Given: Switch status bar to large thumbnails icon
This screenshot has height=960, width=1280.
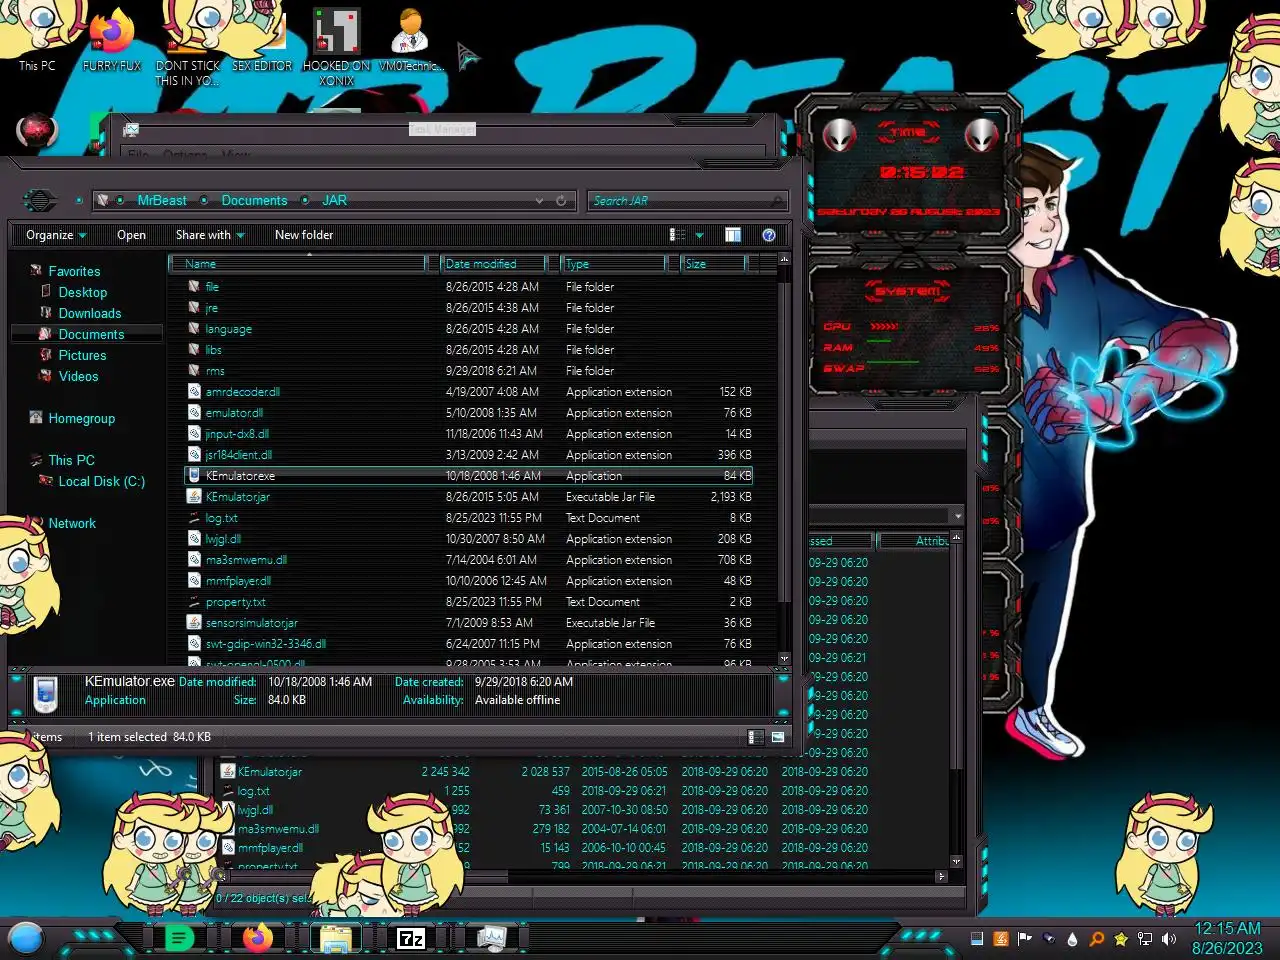Looking at the screenshot, I should click(x=777, y=737).
